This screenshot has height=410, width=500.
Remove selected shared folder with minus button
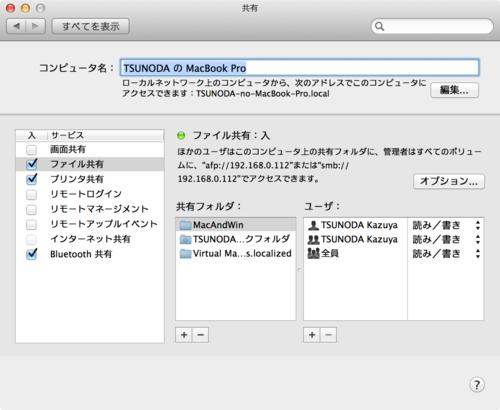point(200,335)
